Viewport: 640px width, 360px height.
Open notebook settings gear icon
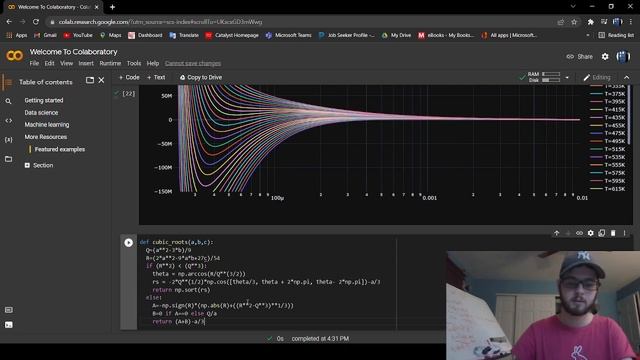click(x=605, y=57)
